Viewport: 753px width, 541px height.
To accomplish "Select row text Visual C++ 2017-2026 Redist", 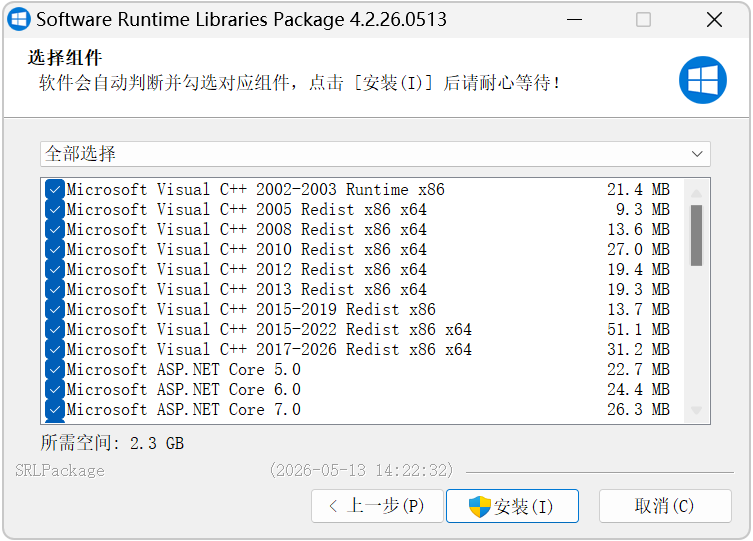I will tap(269, 349).
